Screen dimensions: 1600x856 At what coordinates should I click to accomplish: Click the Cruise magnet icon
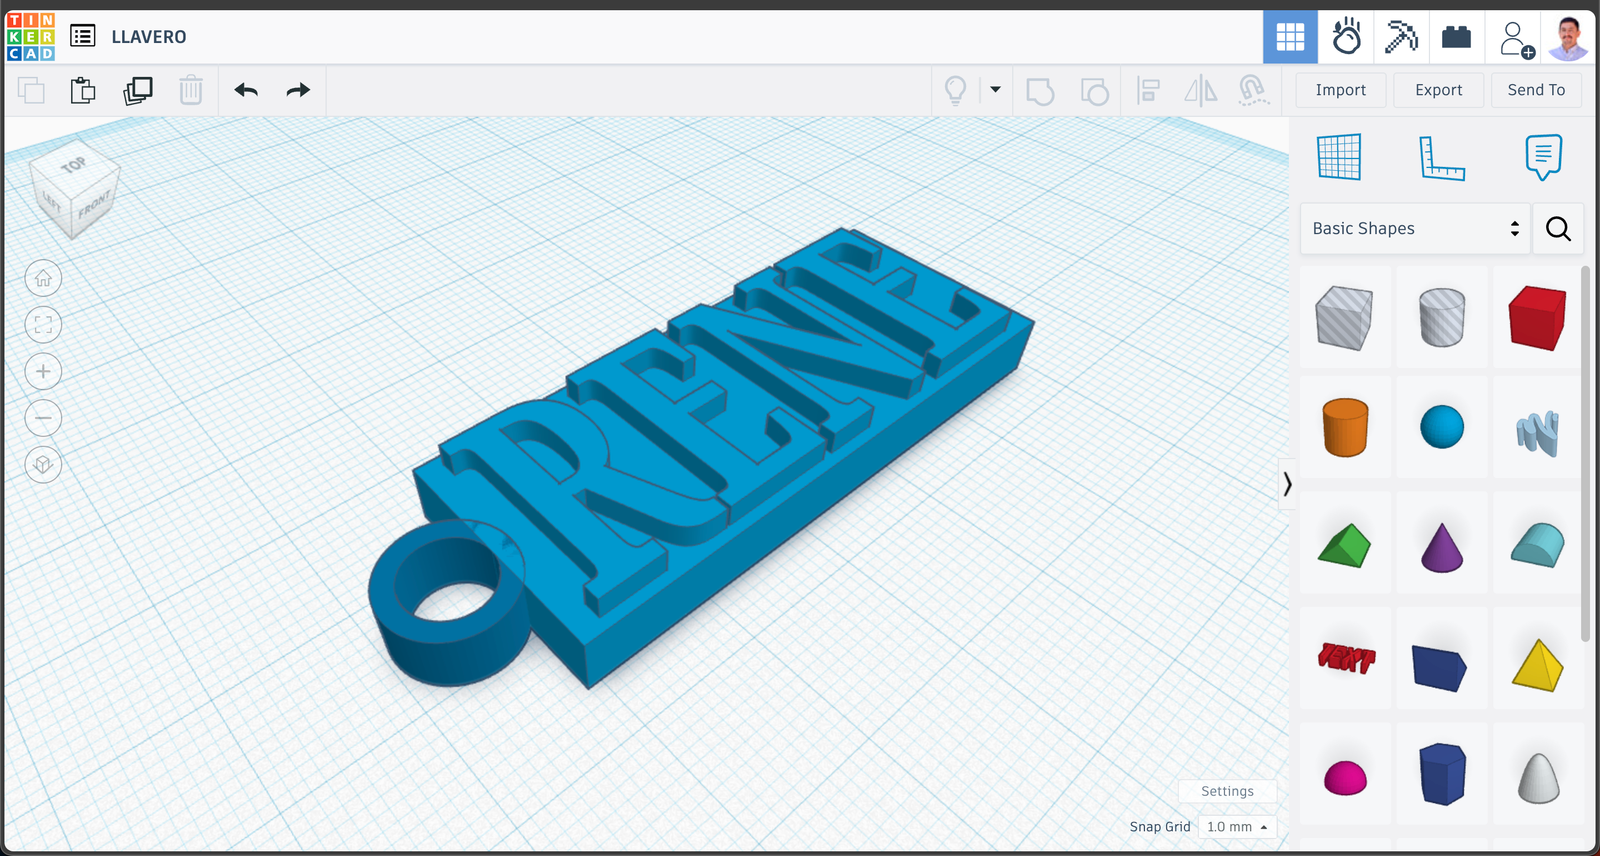[x=1253, y=91]
